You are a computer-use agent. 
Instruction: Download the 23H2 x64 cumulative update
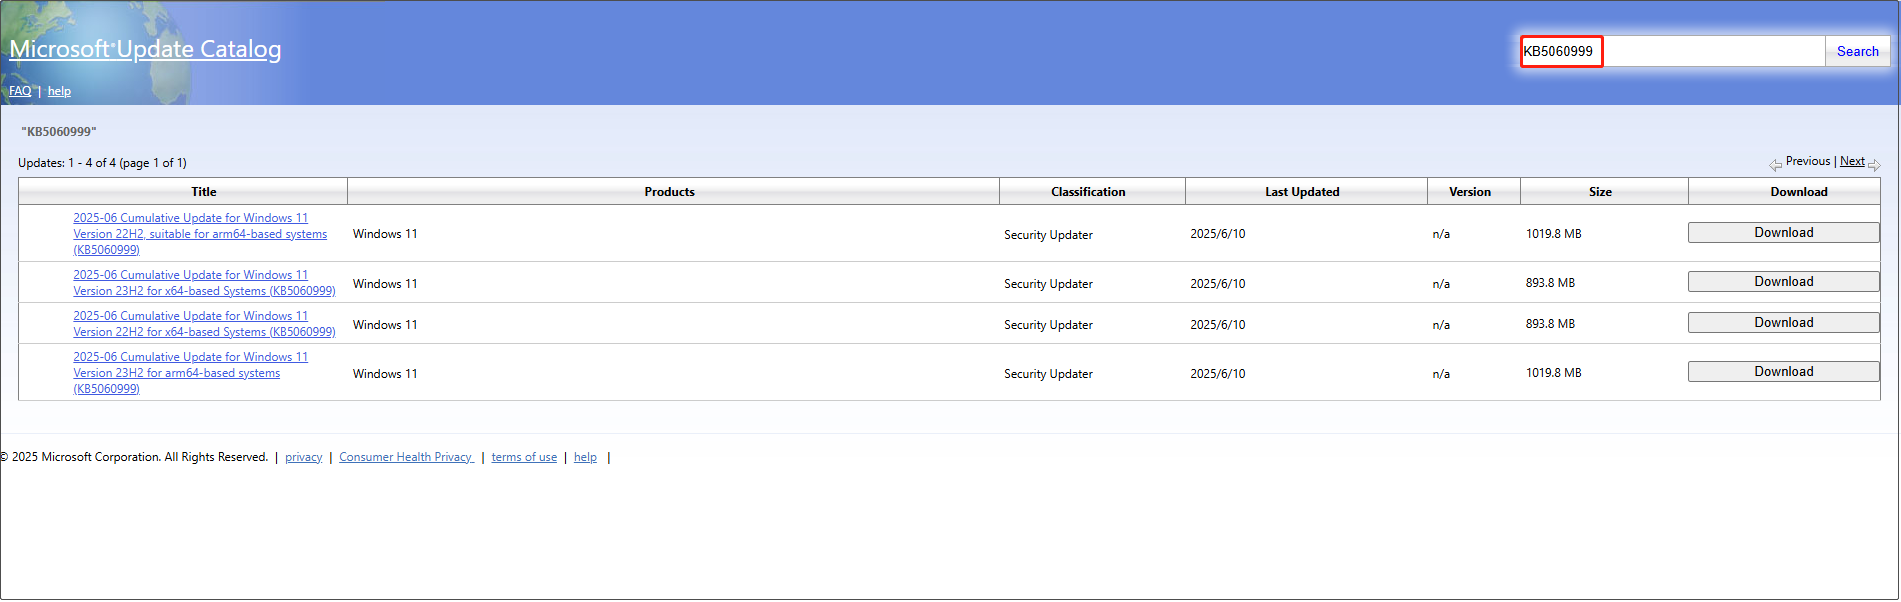[1783, 282]
